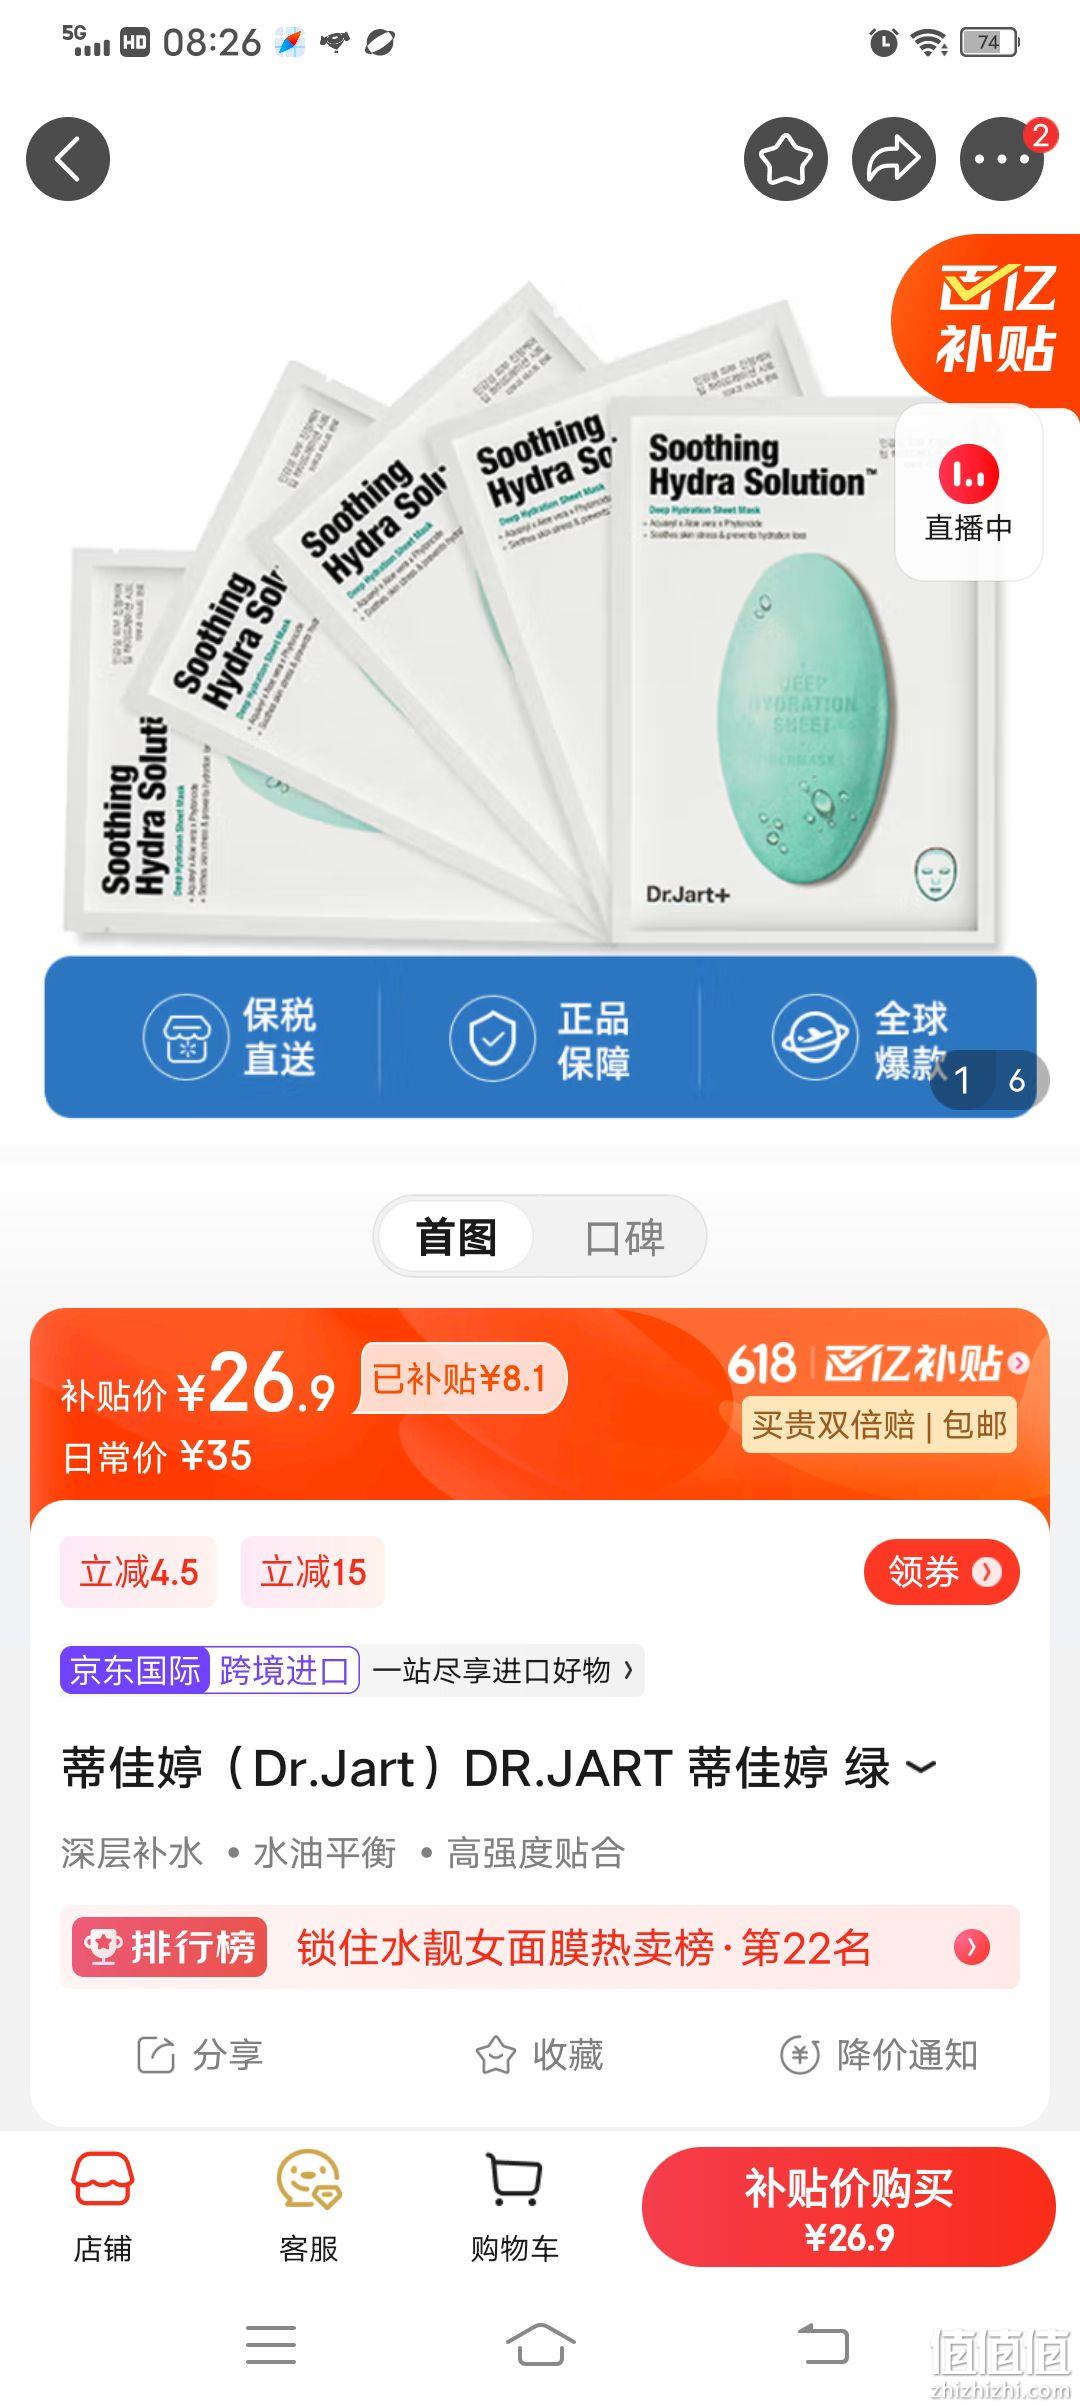1080x2408 pixels.
Task: Select the 首图 tab
Action: coord(456,1237)
